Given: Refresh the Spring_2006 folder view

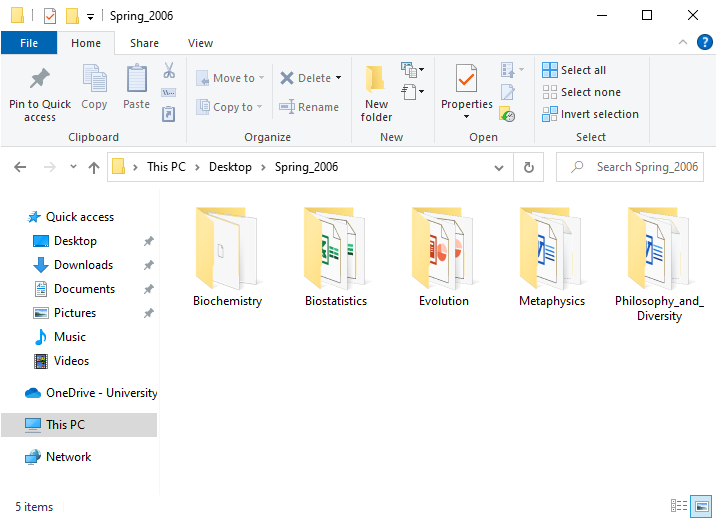Looking at the screenshot, I should 528,167.
